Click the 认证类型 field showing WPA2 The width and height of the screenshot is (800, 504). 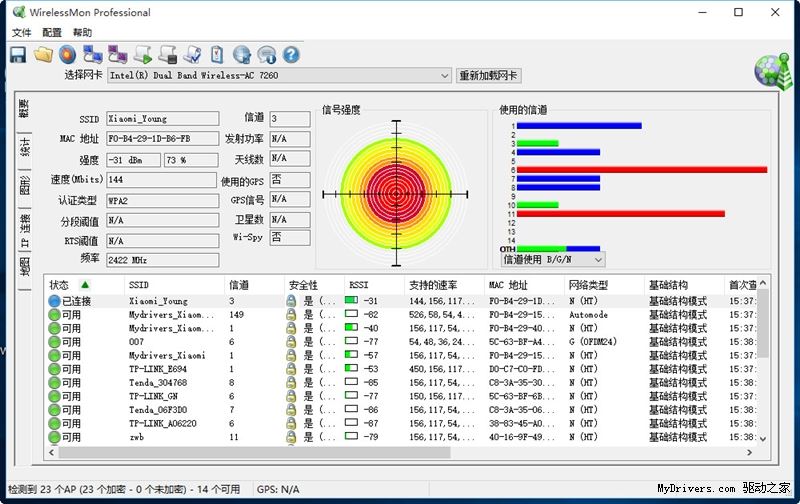point(163,201)
